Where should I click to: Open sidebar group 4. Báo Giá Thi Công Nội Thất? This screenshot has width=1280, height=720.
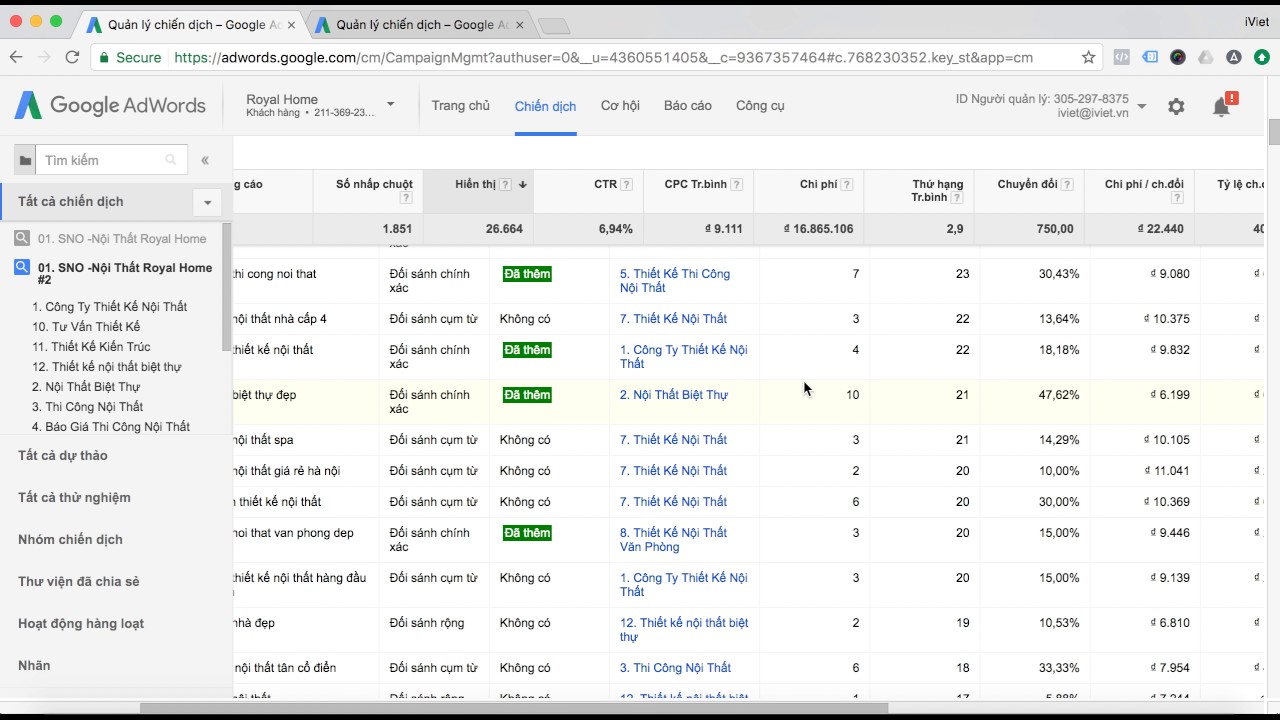click(111, 427)
